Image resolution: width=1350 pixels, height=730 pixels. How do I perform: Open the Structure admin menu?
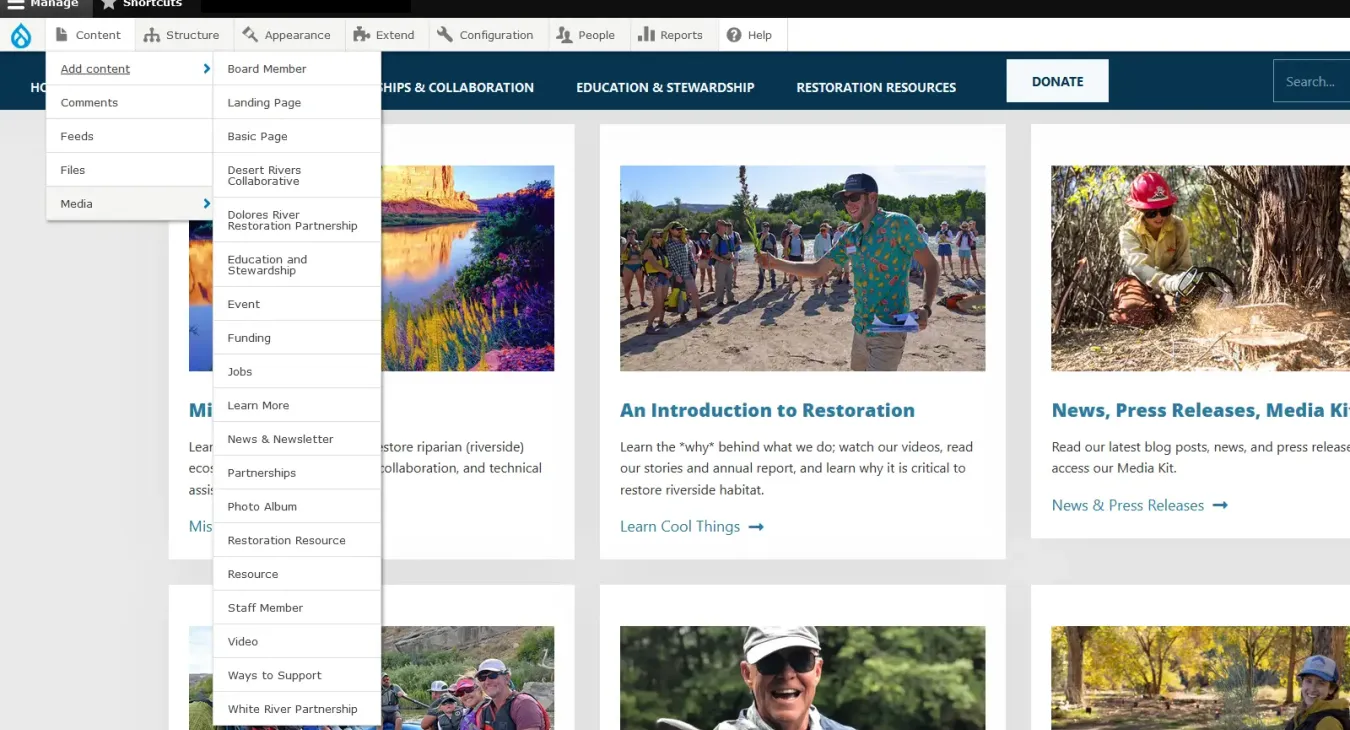[182, 35]
